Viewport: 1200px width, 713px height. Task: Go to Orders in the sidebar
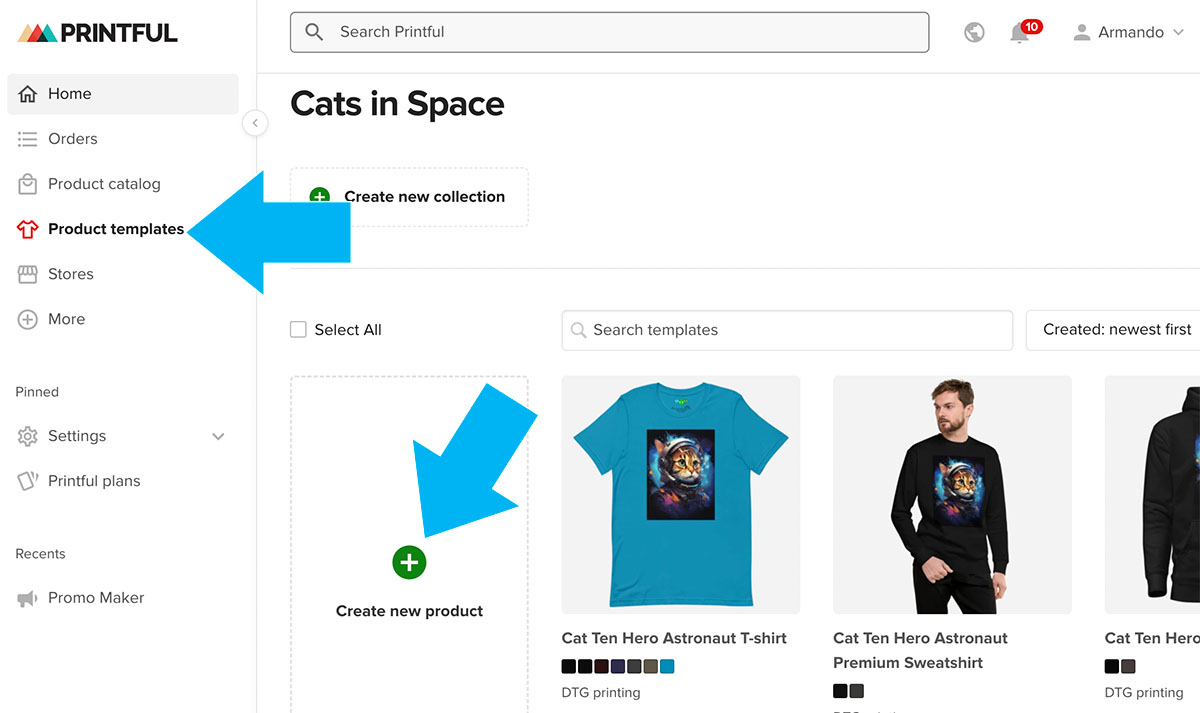click(72, 139)
